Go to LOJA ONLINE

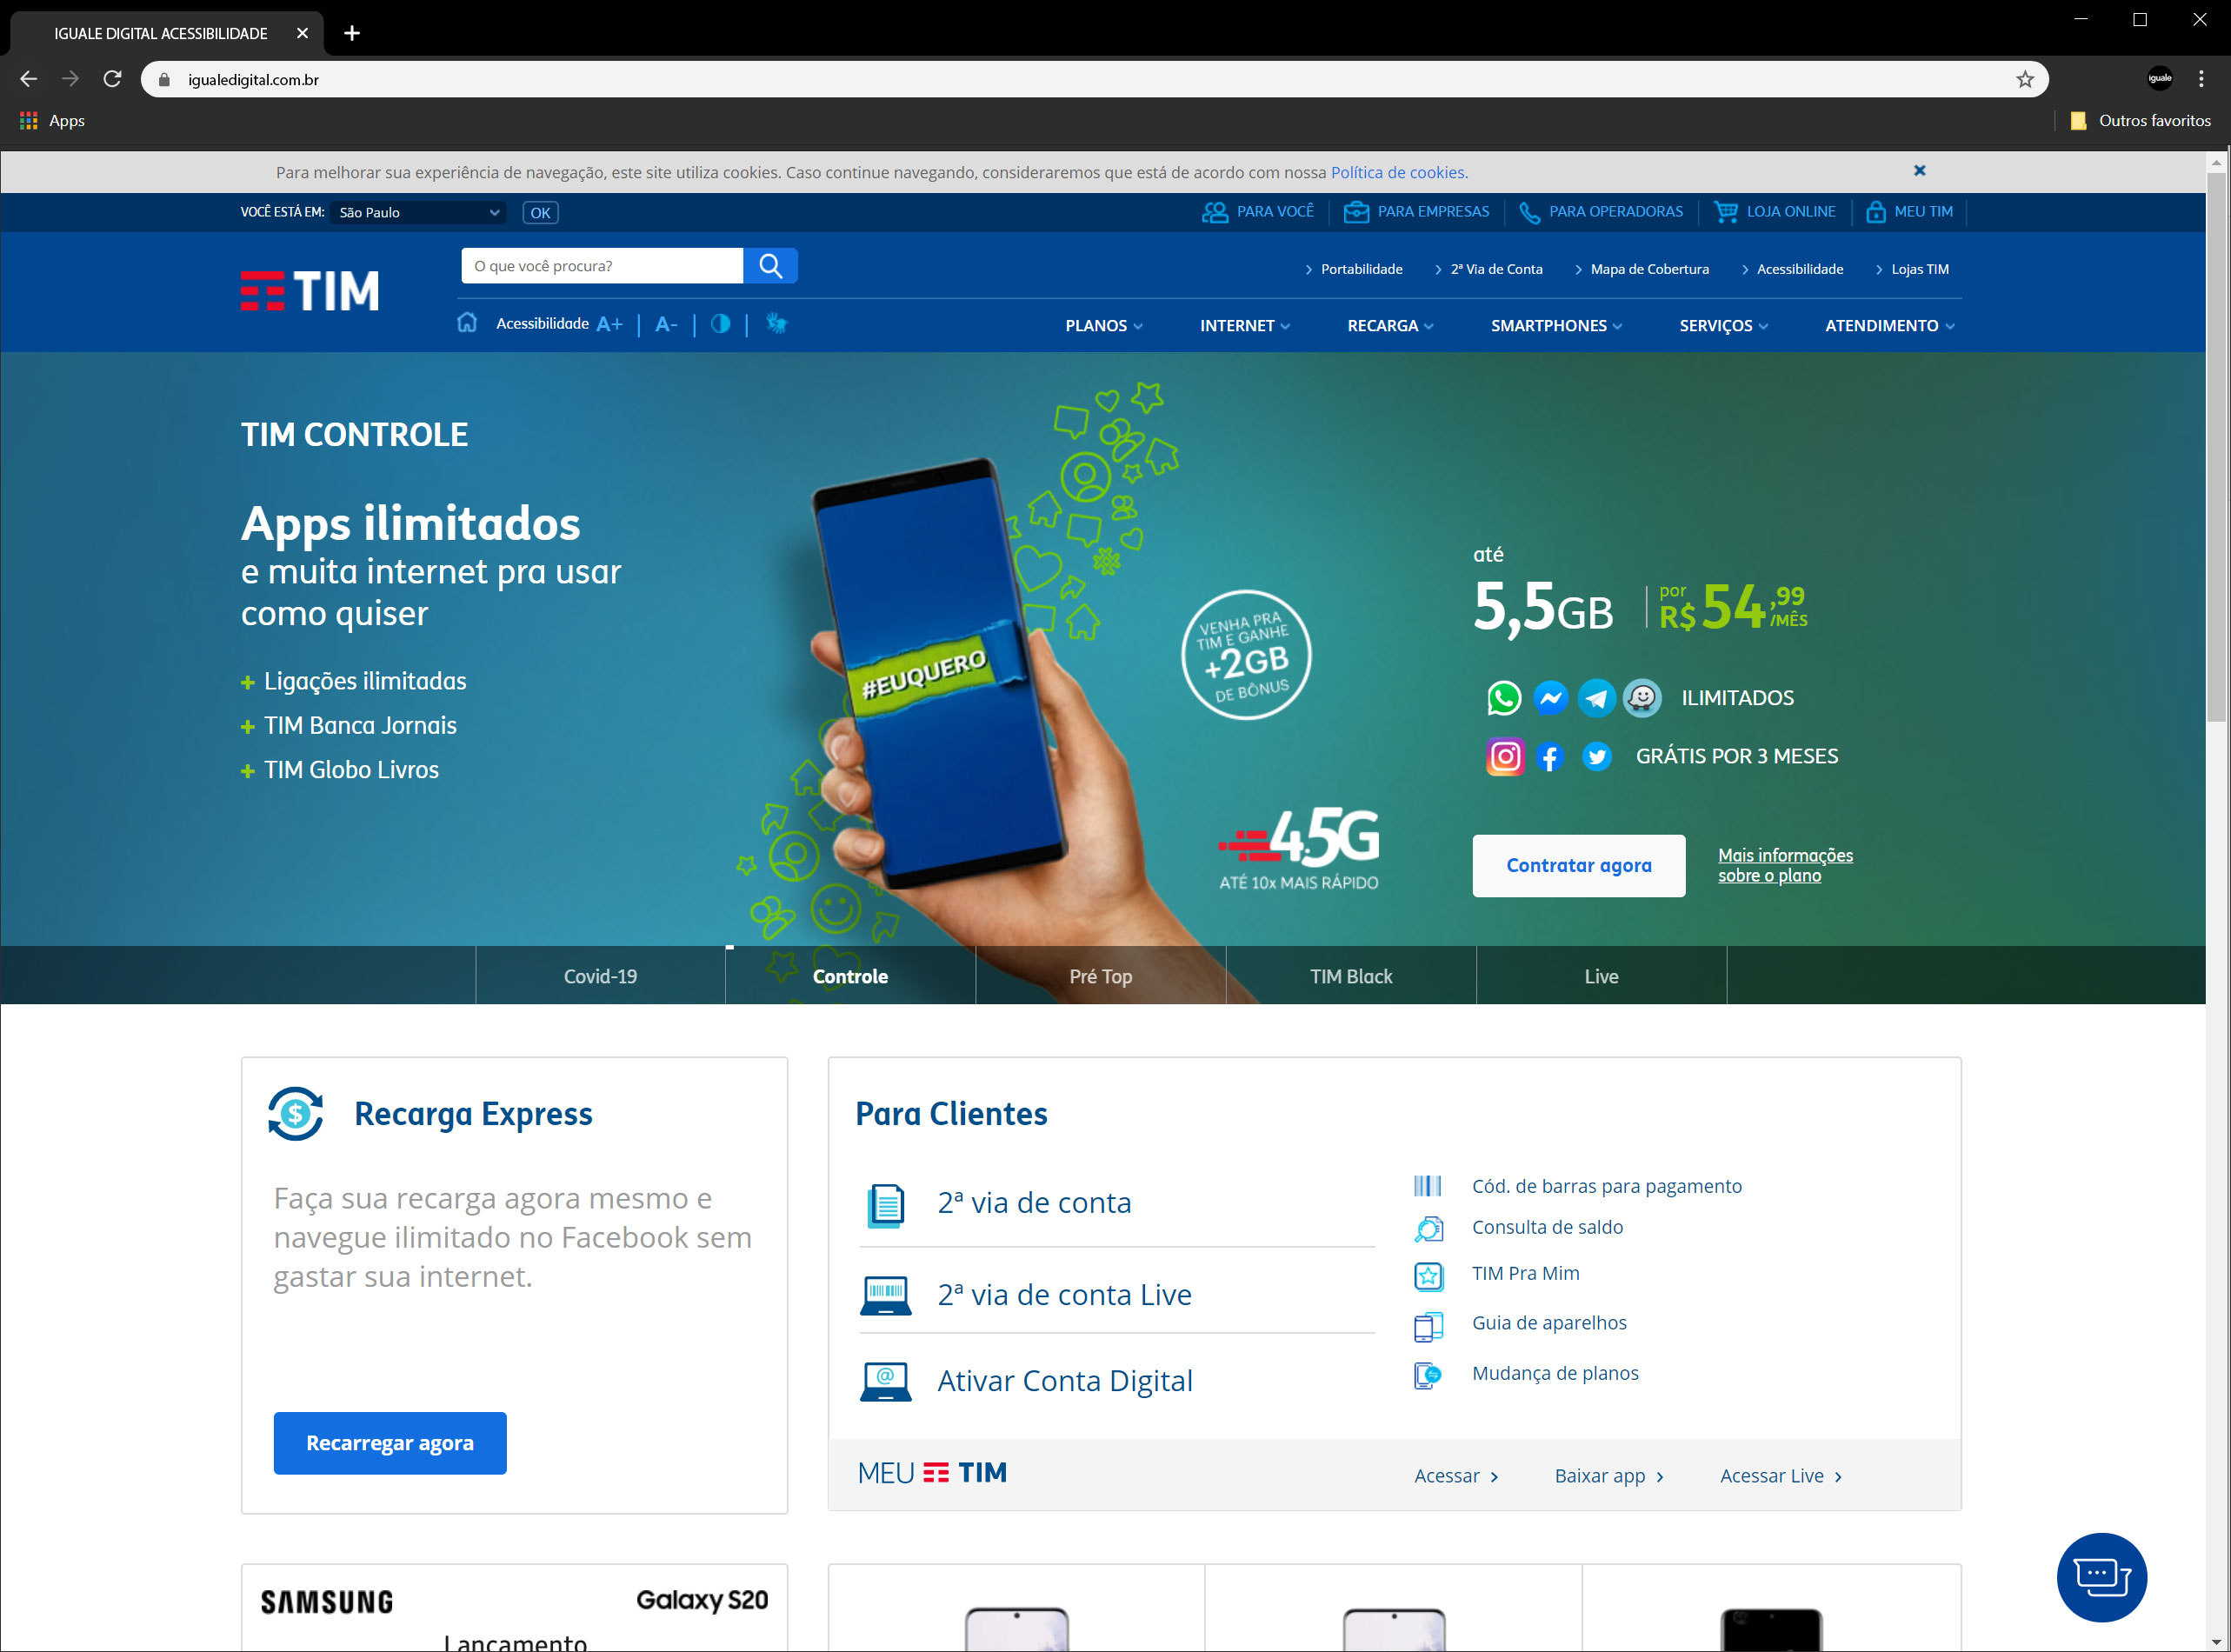[1775, 212]
